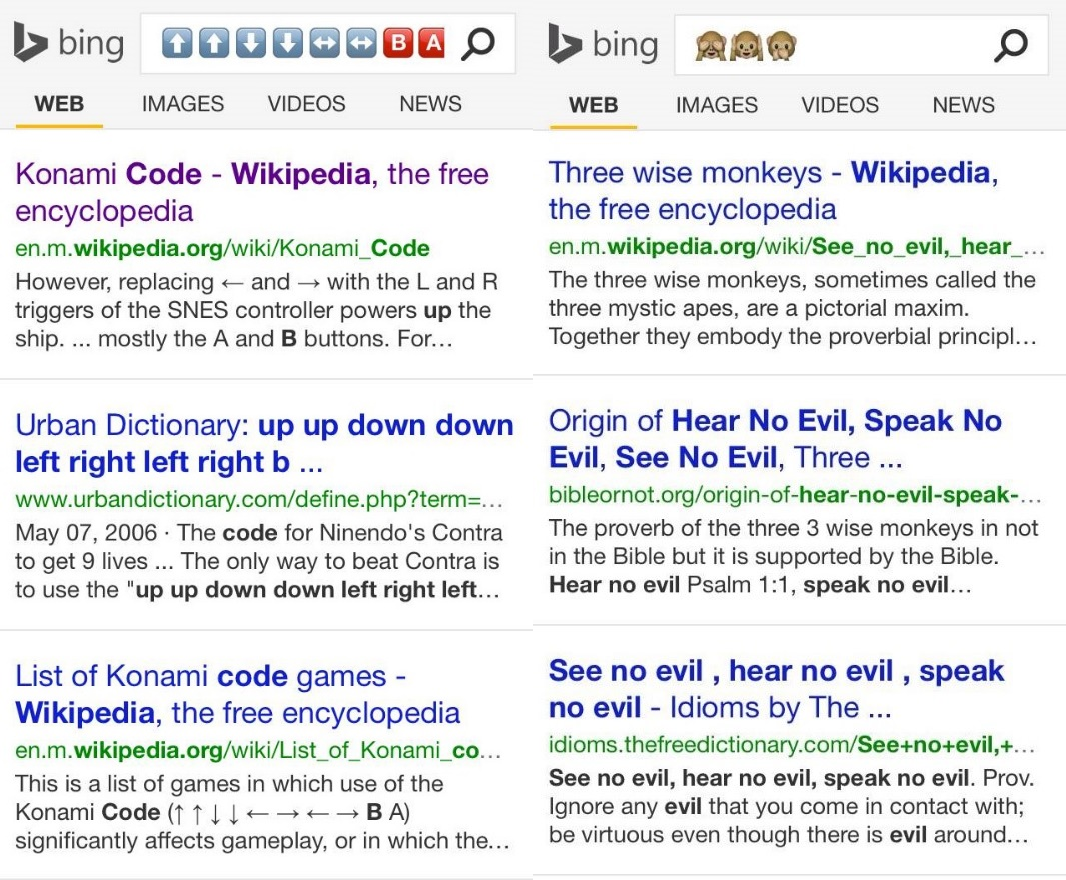The height and width of the screenshot is (880, 1066).
Task: Click the see-no-evil monkey emoji
Action: [x=710, y=46]
